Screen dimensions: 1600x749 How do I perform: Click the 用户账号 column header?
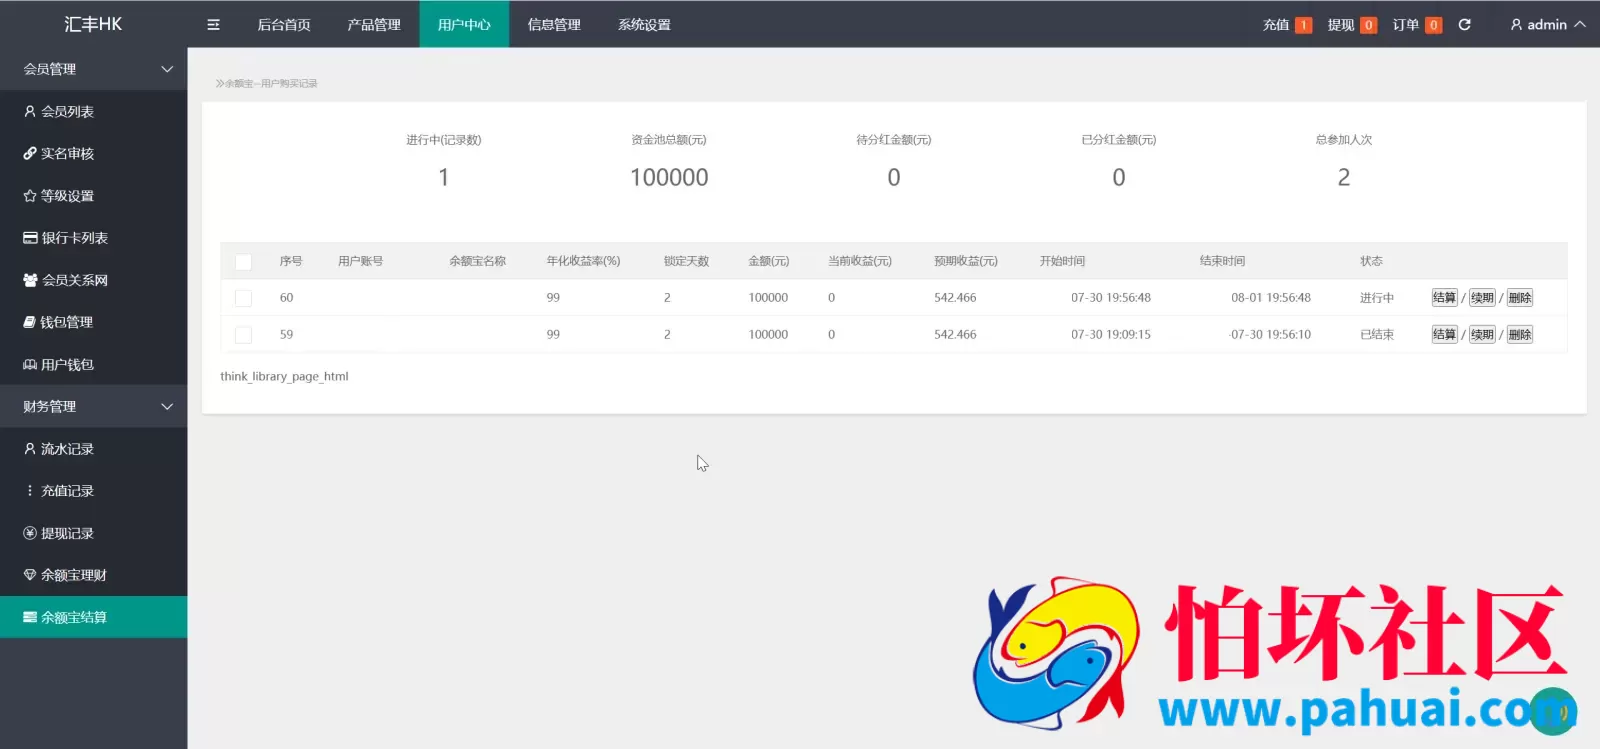coord(360,261)
